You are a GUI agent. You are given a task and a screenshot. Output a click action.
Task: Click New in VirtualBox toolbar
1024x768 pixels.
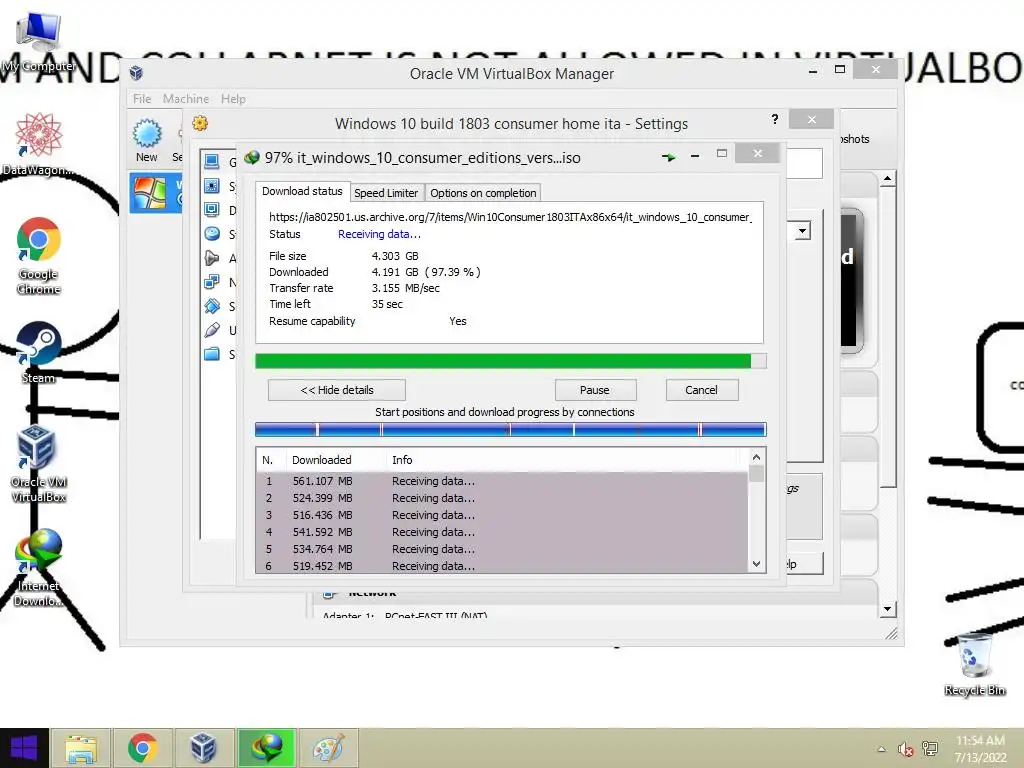coord(147,140)
